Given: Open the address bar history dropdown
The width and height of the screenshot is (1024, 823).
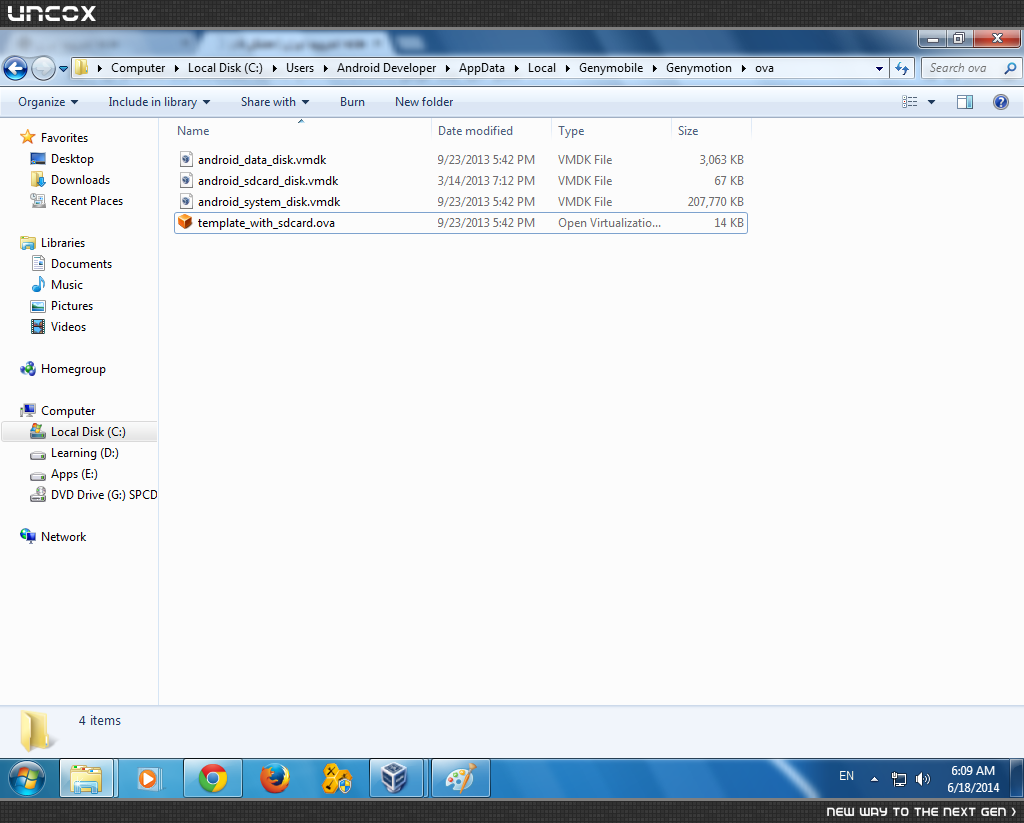Looking at the screenshot, I should tap(879, 68).
